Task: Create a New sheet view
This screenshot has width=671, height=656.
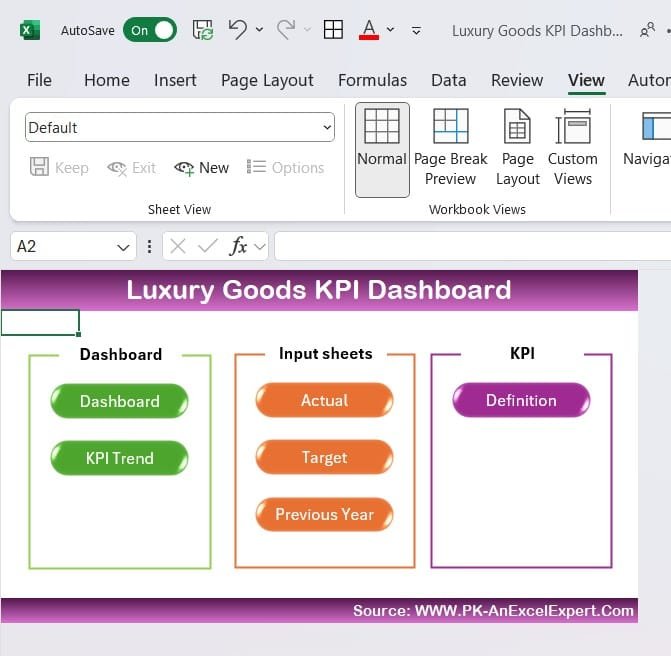Action: (201, 168)
